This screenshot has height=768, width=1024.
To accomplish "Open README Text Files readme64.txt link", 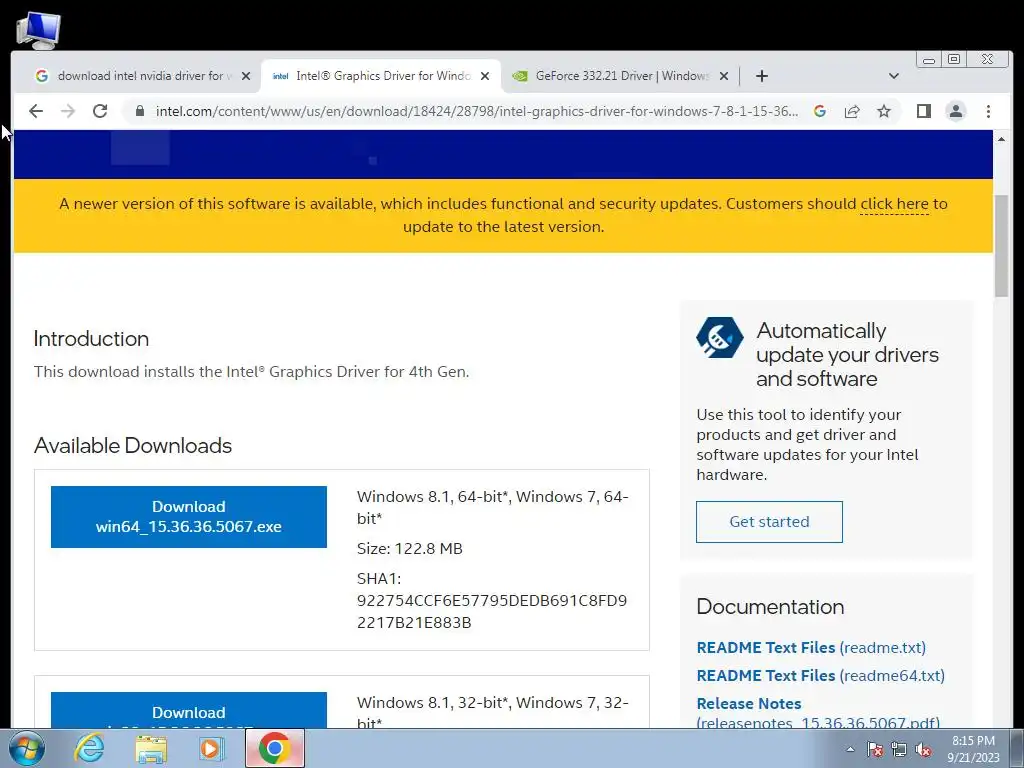I will (x=820, y=675).
